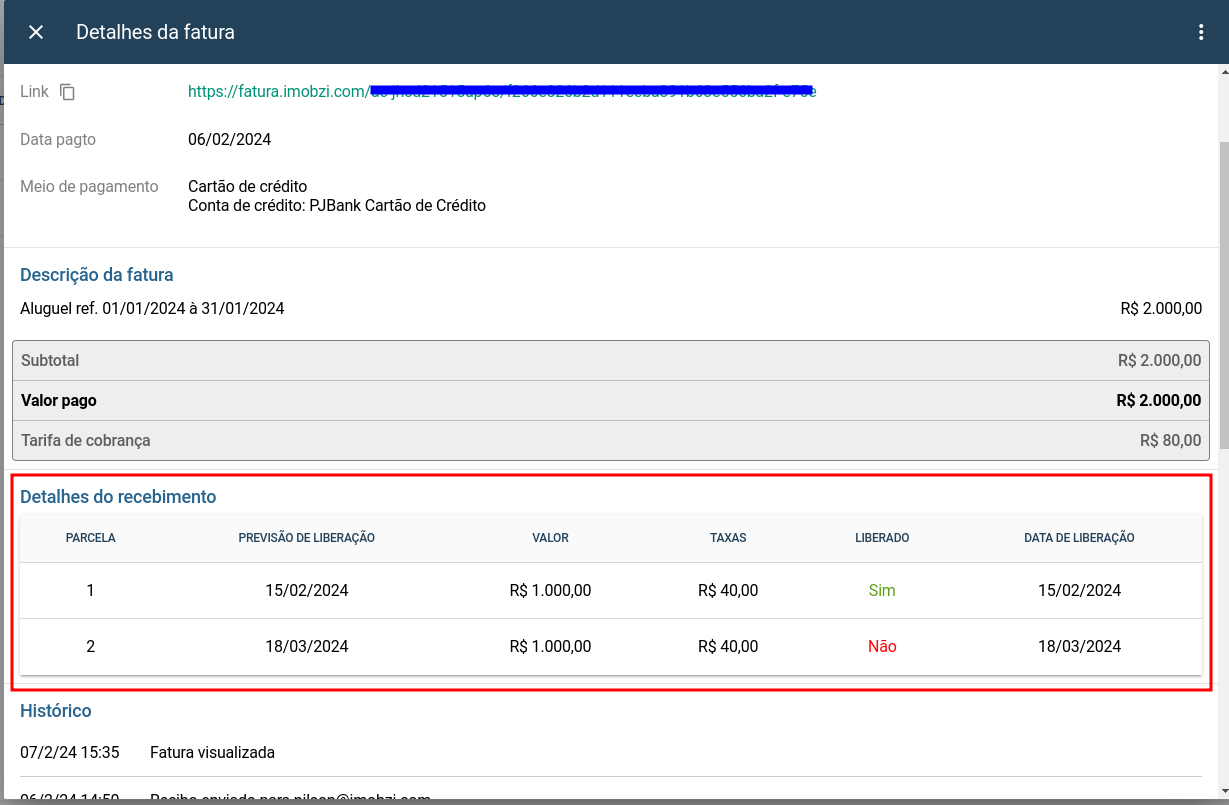Image resolution: width=1229 pixels, height=805 pixels.
Task: Click the green 'Sim' status in parcela 1
Action: [x=882, y=591]
